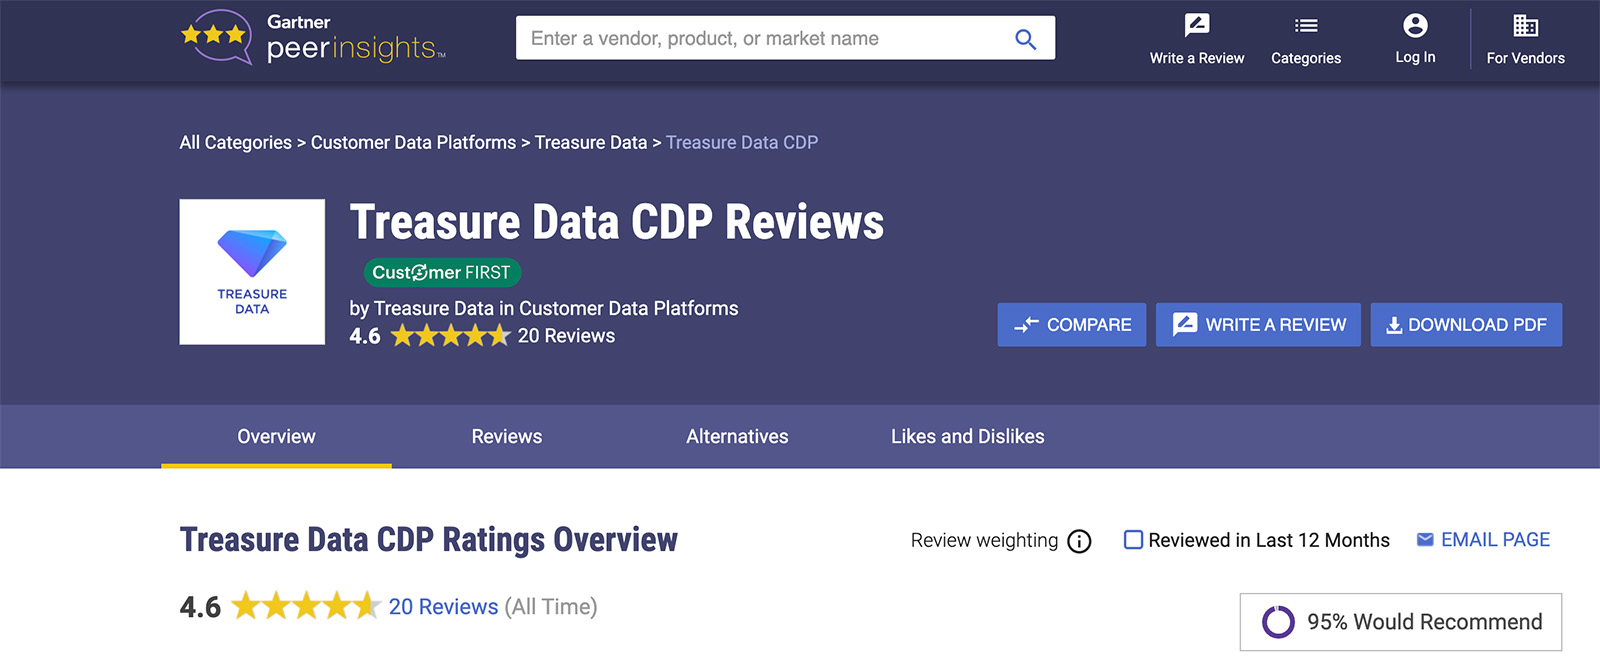
Task: Click the header rating stars beside 20 Reviews
Action: [451, 336]
